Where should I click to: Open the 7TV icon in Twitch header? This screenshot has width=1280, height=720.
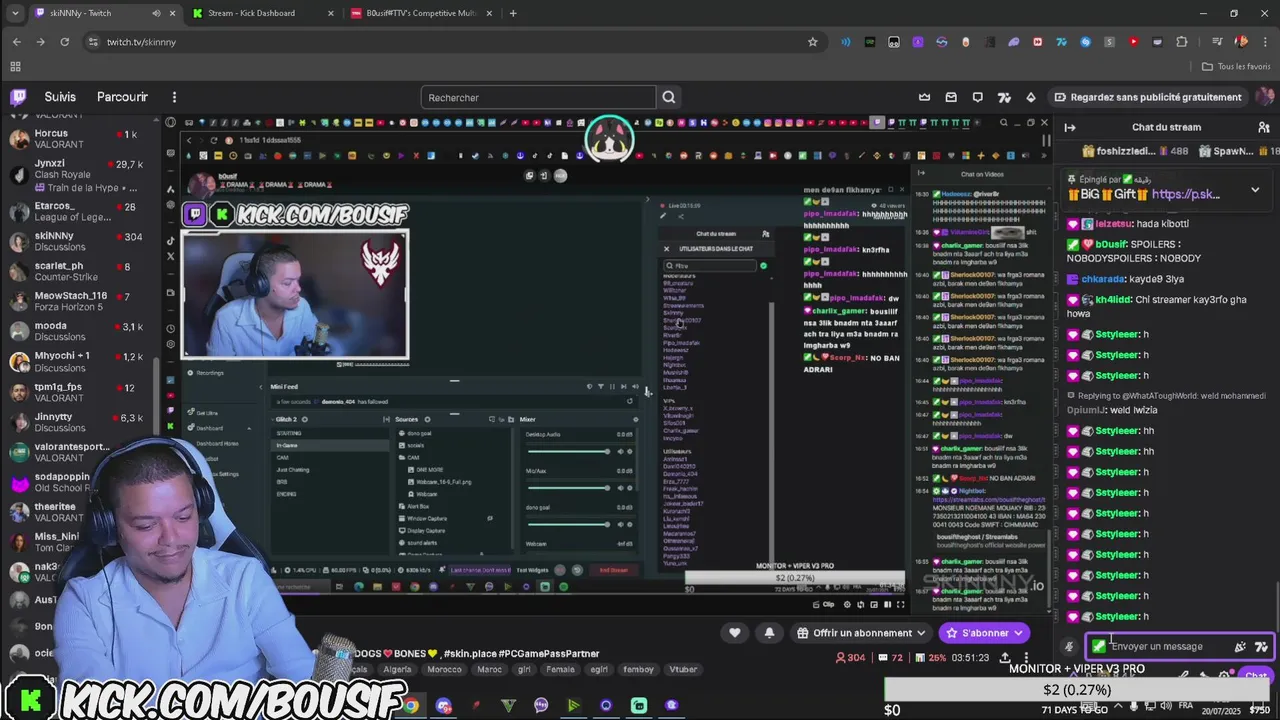[x=1004, y=97]
